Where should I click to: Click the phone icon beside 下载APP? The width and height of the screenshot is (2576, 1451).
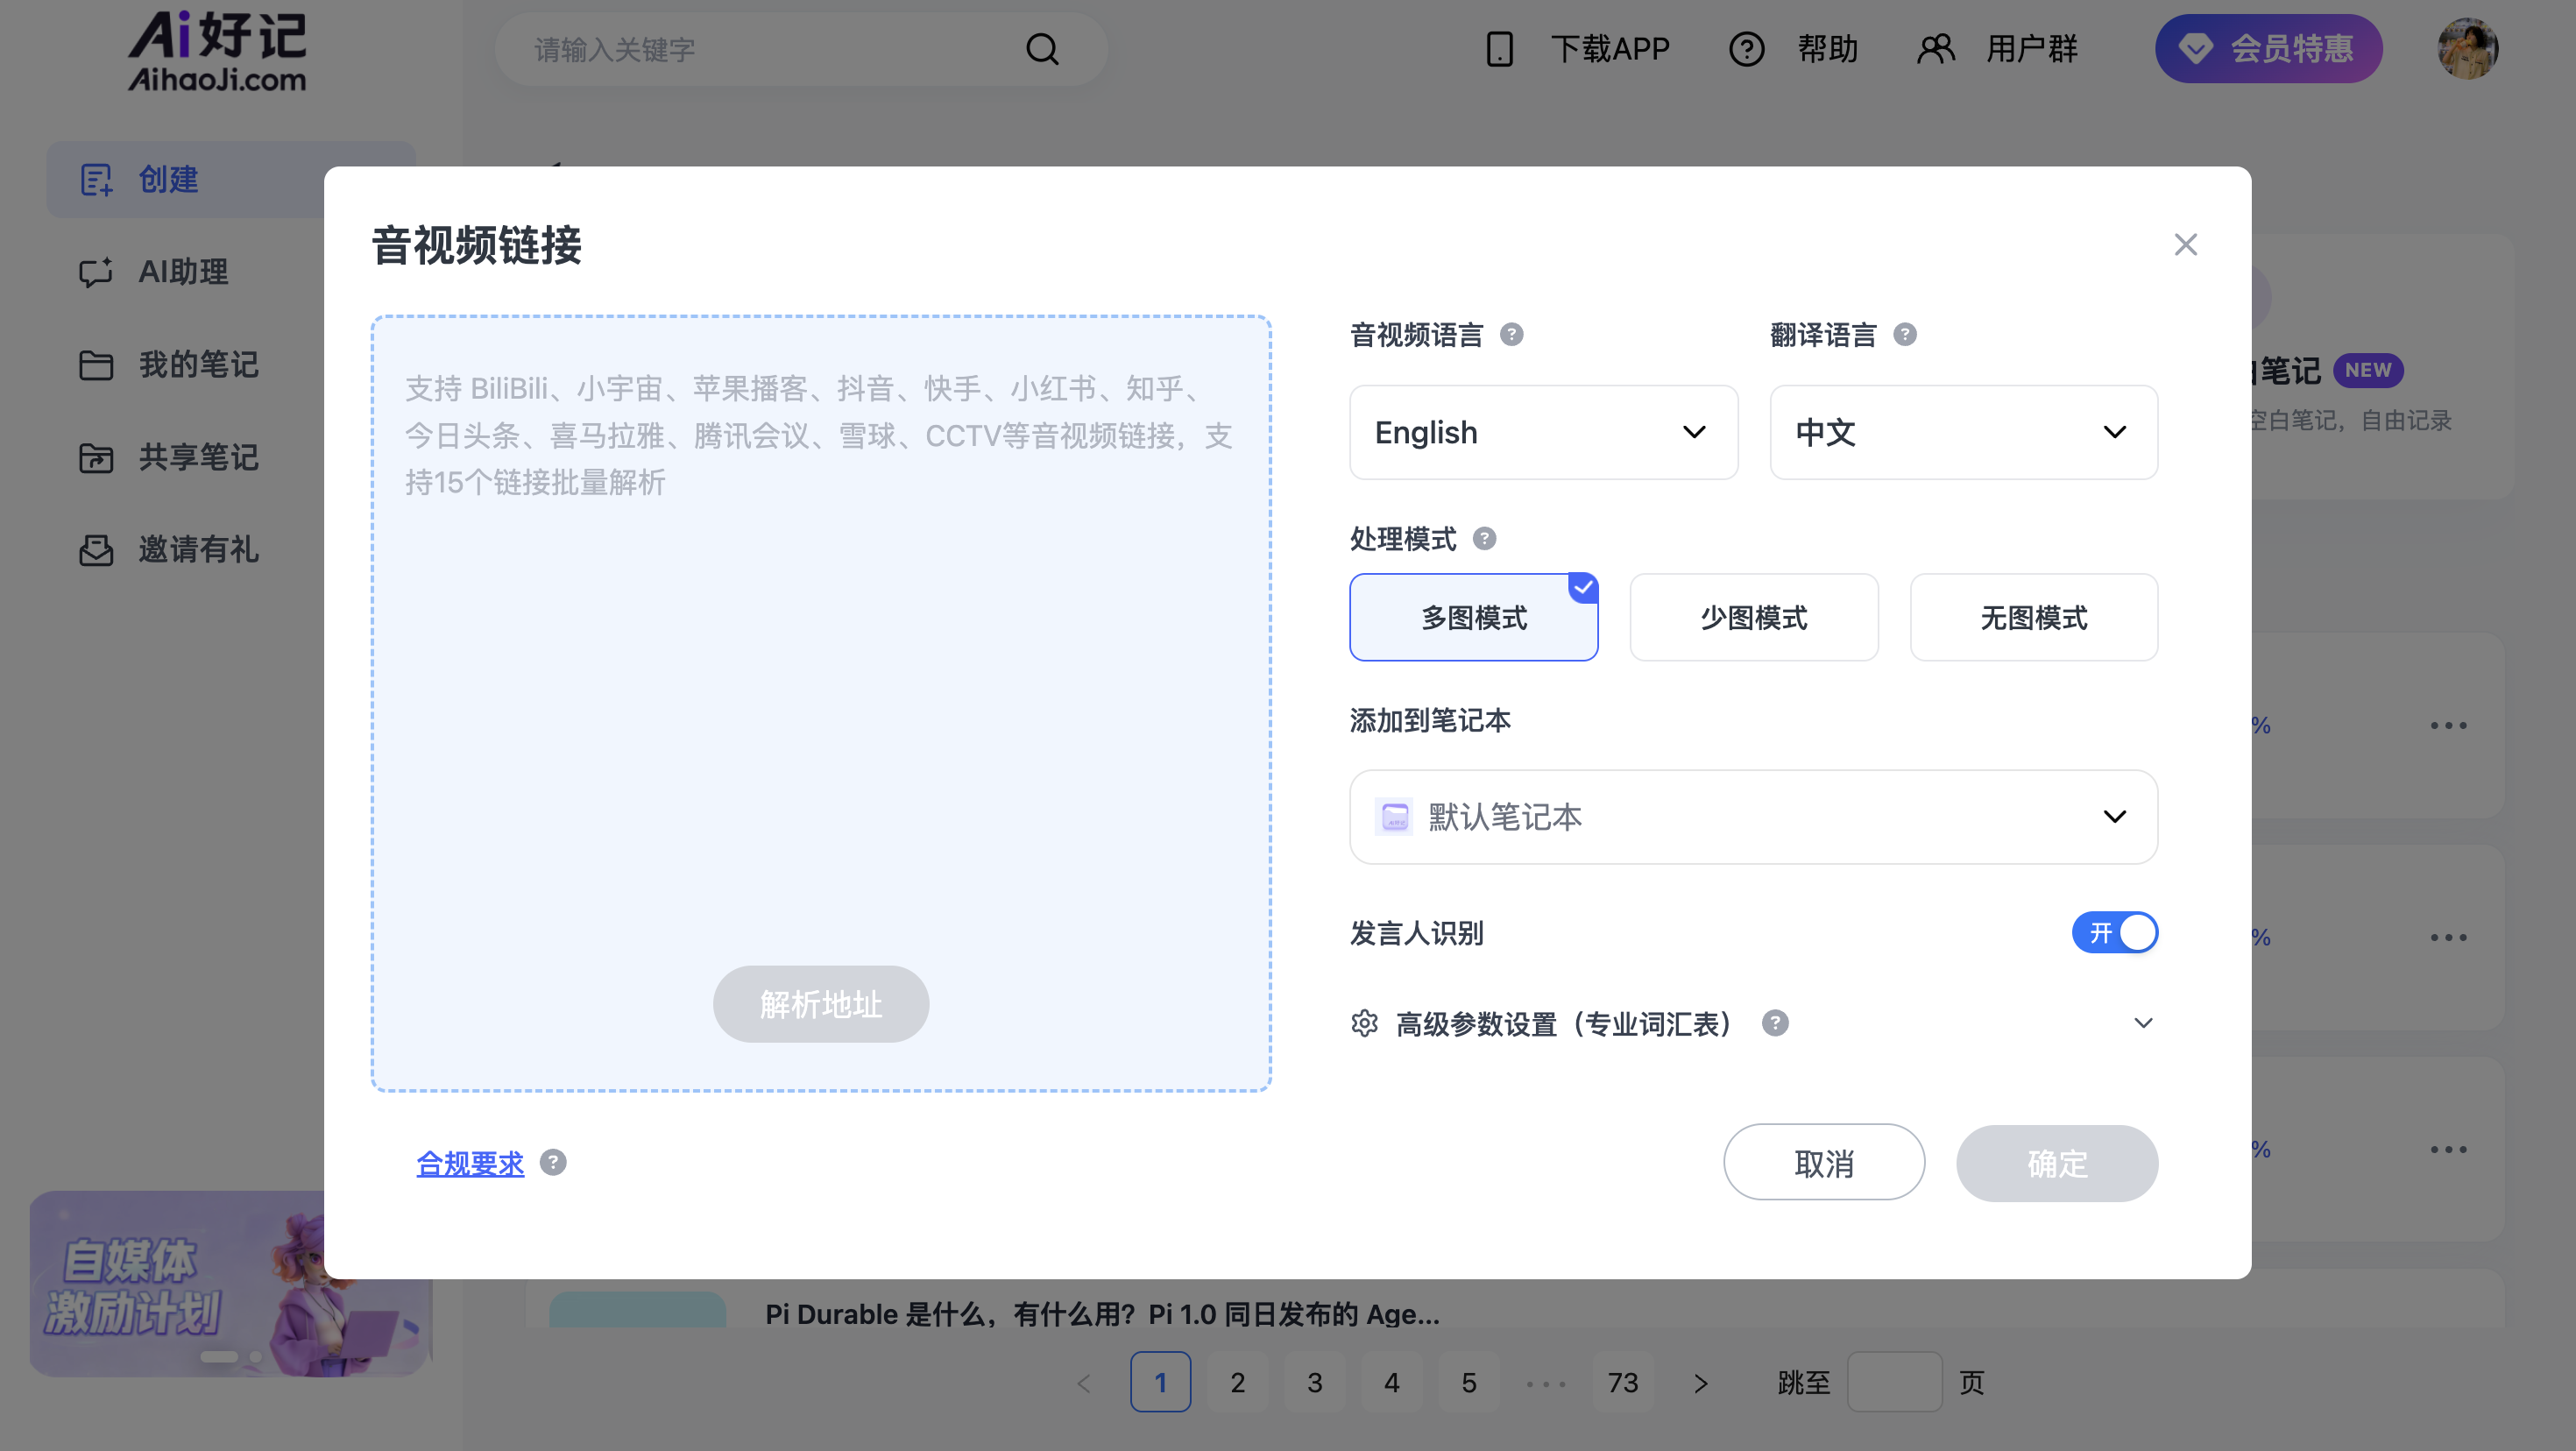point(1499,49)
